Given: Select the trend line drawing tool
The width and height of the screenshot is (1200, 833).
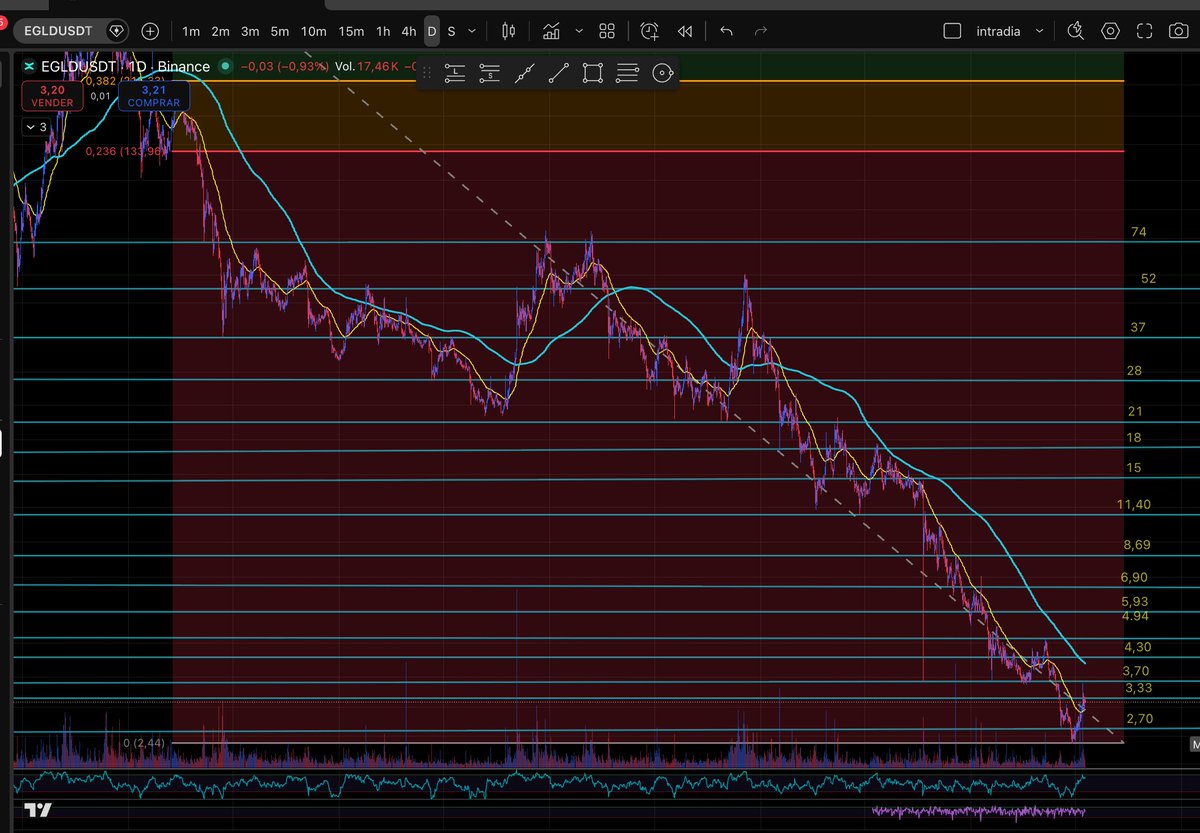Looking at the screenshot, I should [559, 73].
